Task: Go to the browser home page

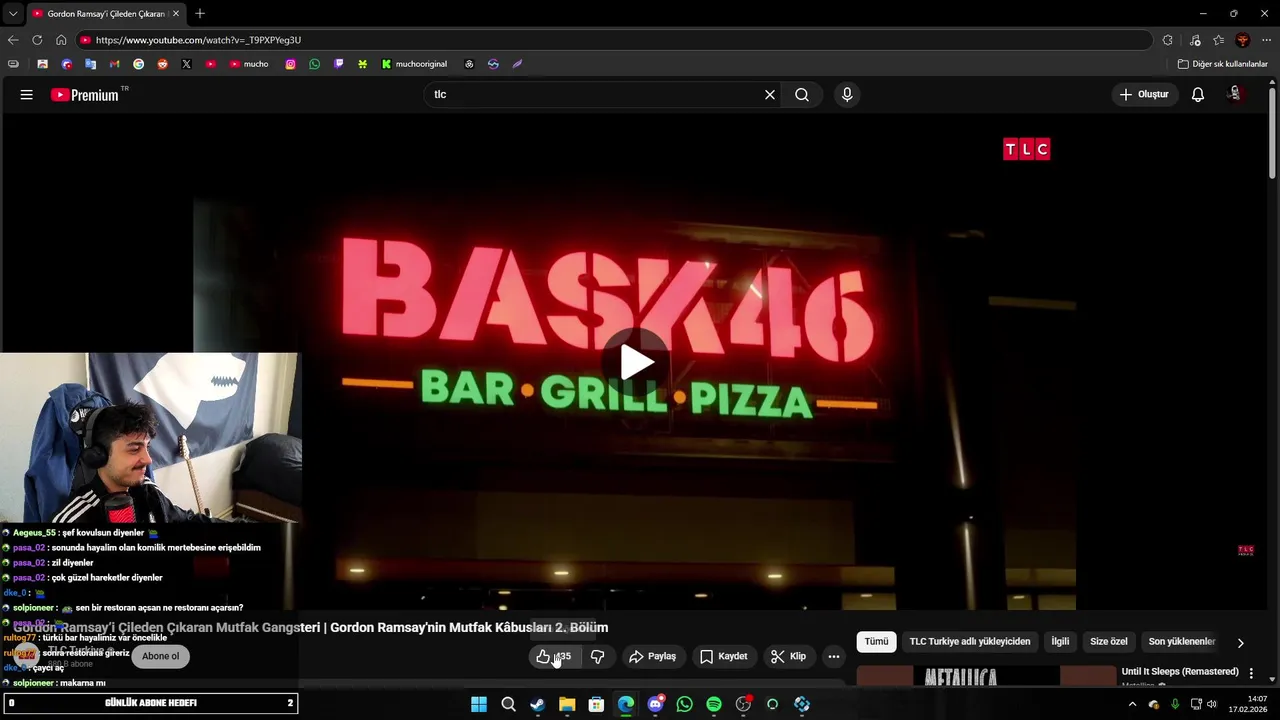Action: [61, 40]
